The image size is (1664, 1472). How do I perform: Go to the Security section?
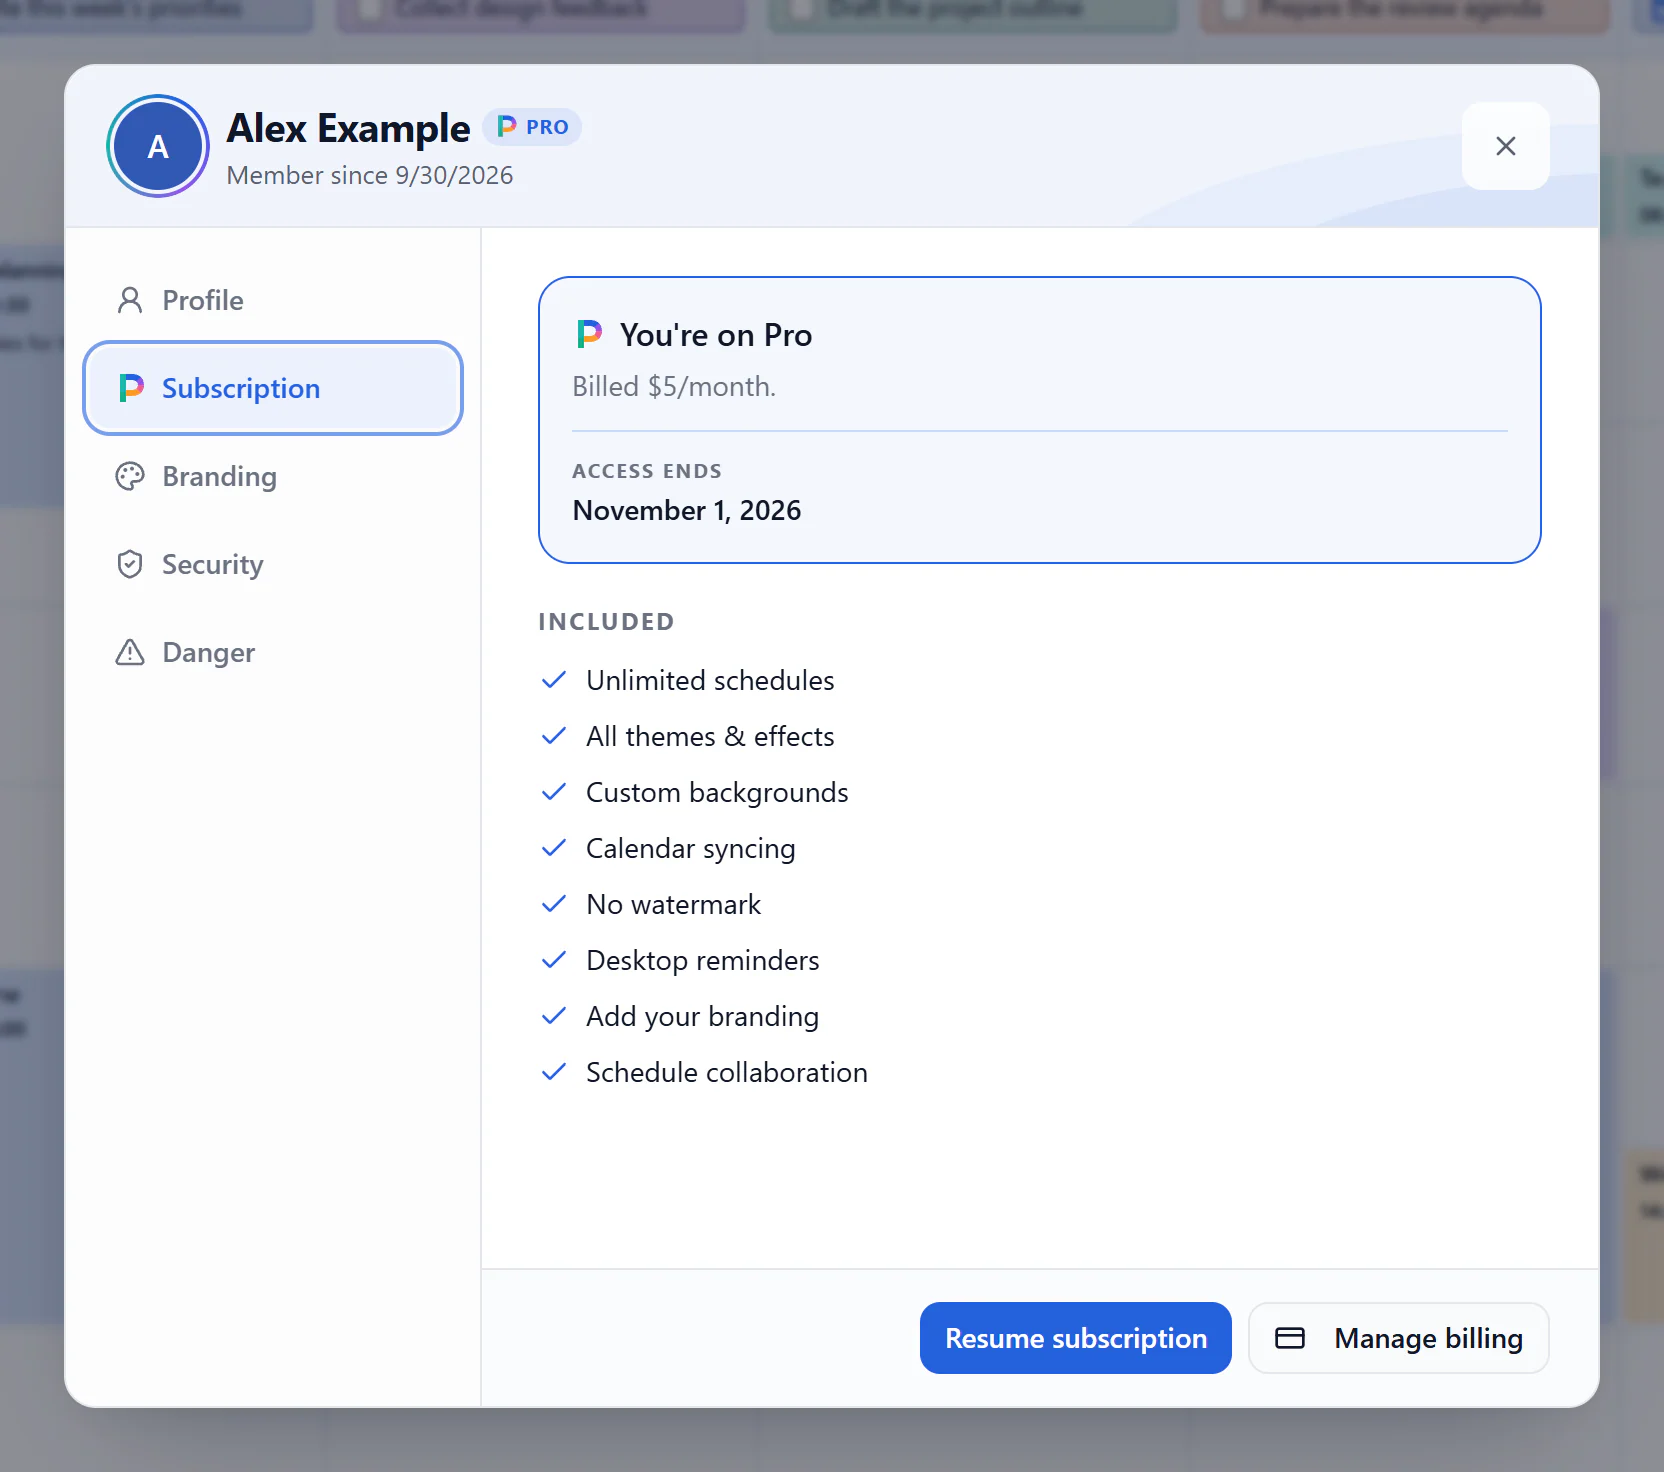tap(273, 564)
